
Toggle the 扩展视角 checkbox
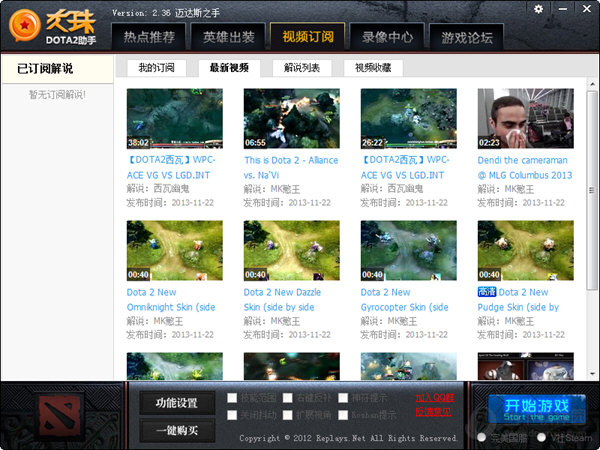[x=288, y=415]
